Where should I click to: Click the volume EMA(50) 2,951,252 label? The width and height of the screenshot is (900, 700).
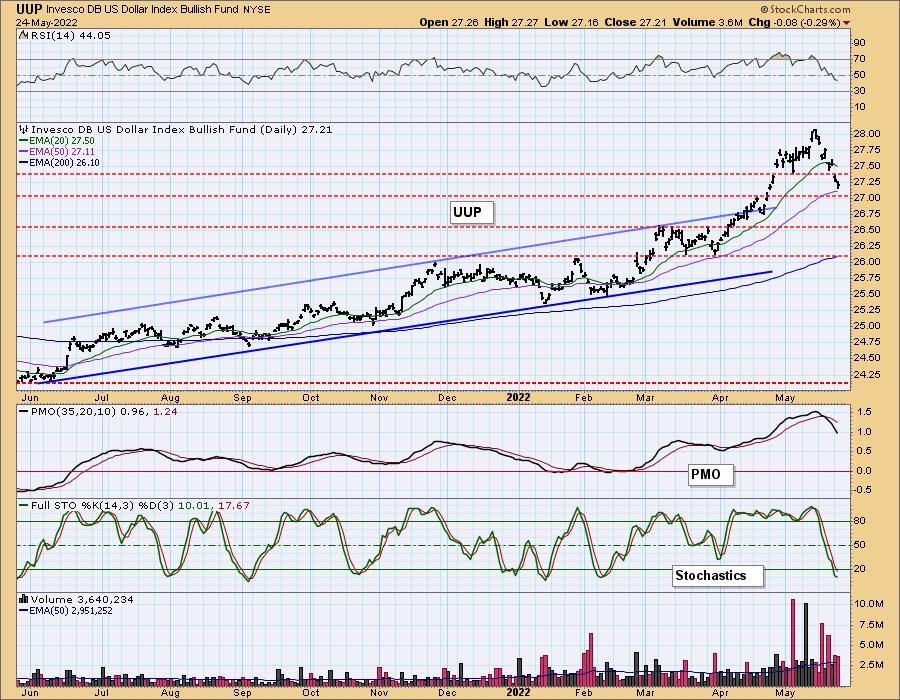pos(71,610)
